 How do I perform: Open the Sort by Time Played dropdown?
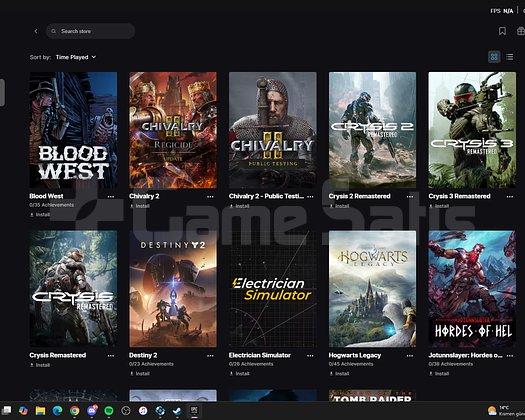(76, 57)
